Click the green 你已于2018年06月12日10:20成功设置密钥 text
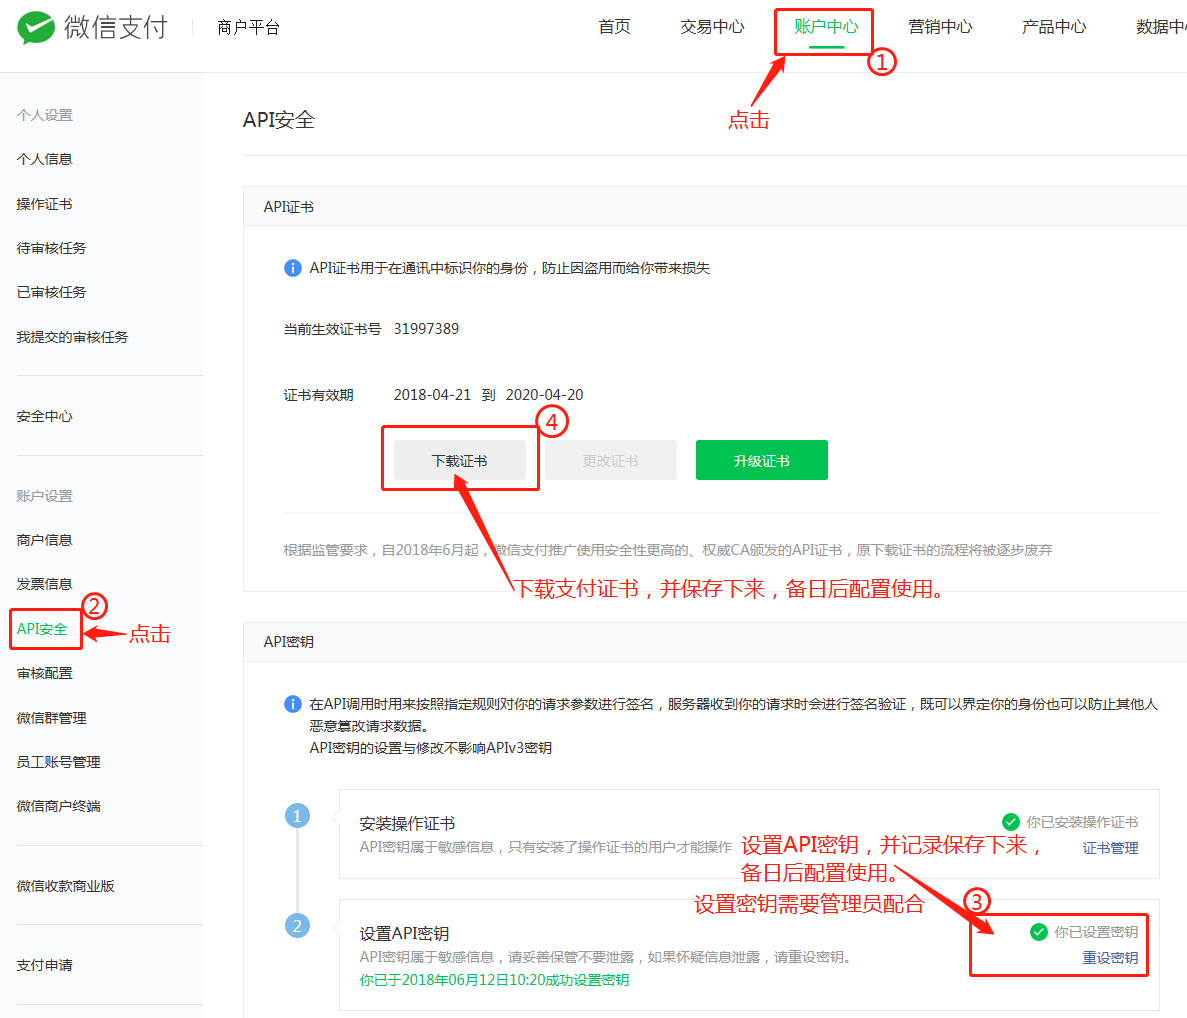Screen dimensions: 1187x1018 pos(494,980)
